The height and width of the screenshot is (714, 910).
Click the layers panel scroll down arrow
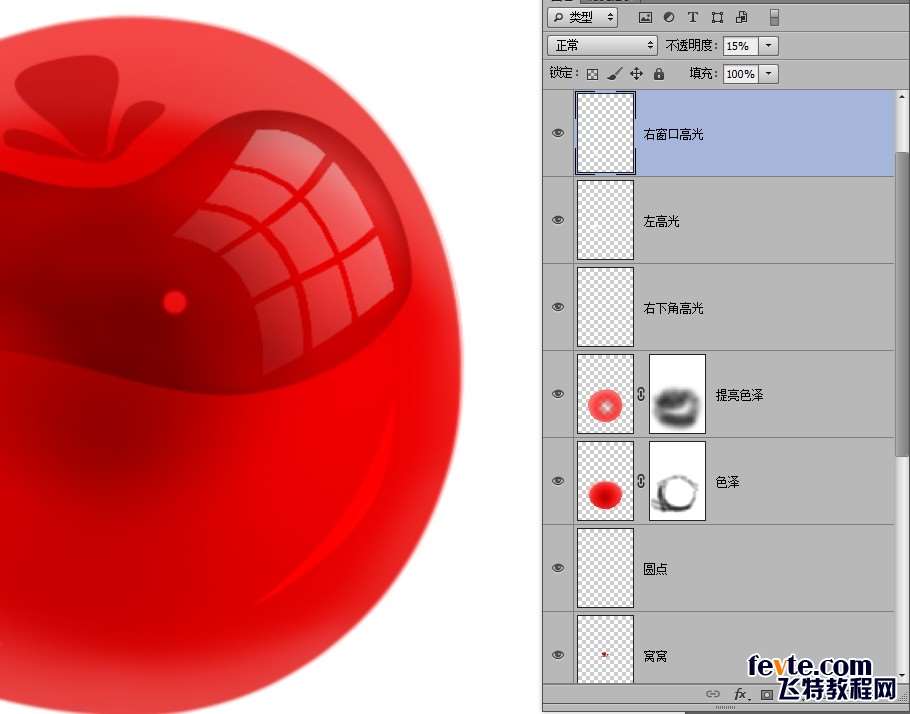[x=902, y=675]
